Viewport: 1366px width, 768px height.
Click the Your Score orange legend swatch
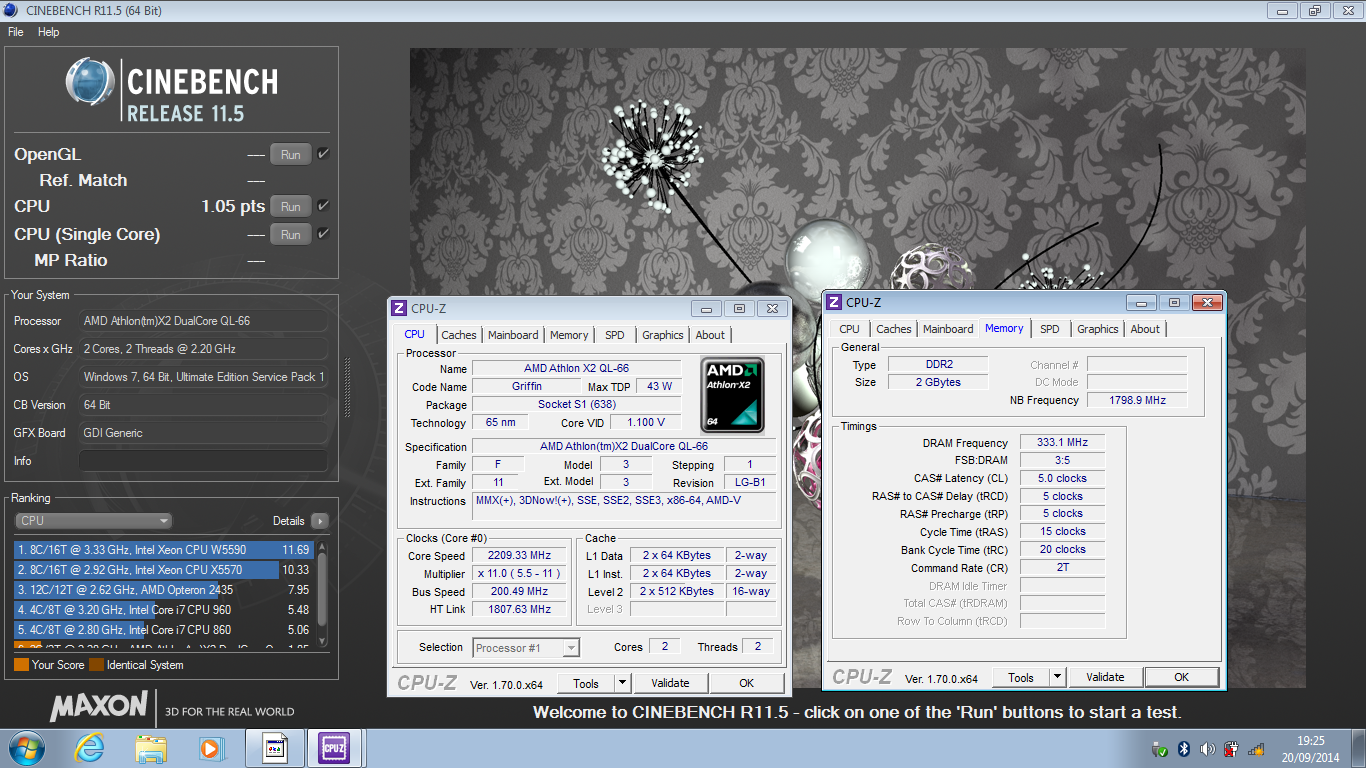21,665
